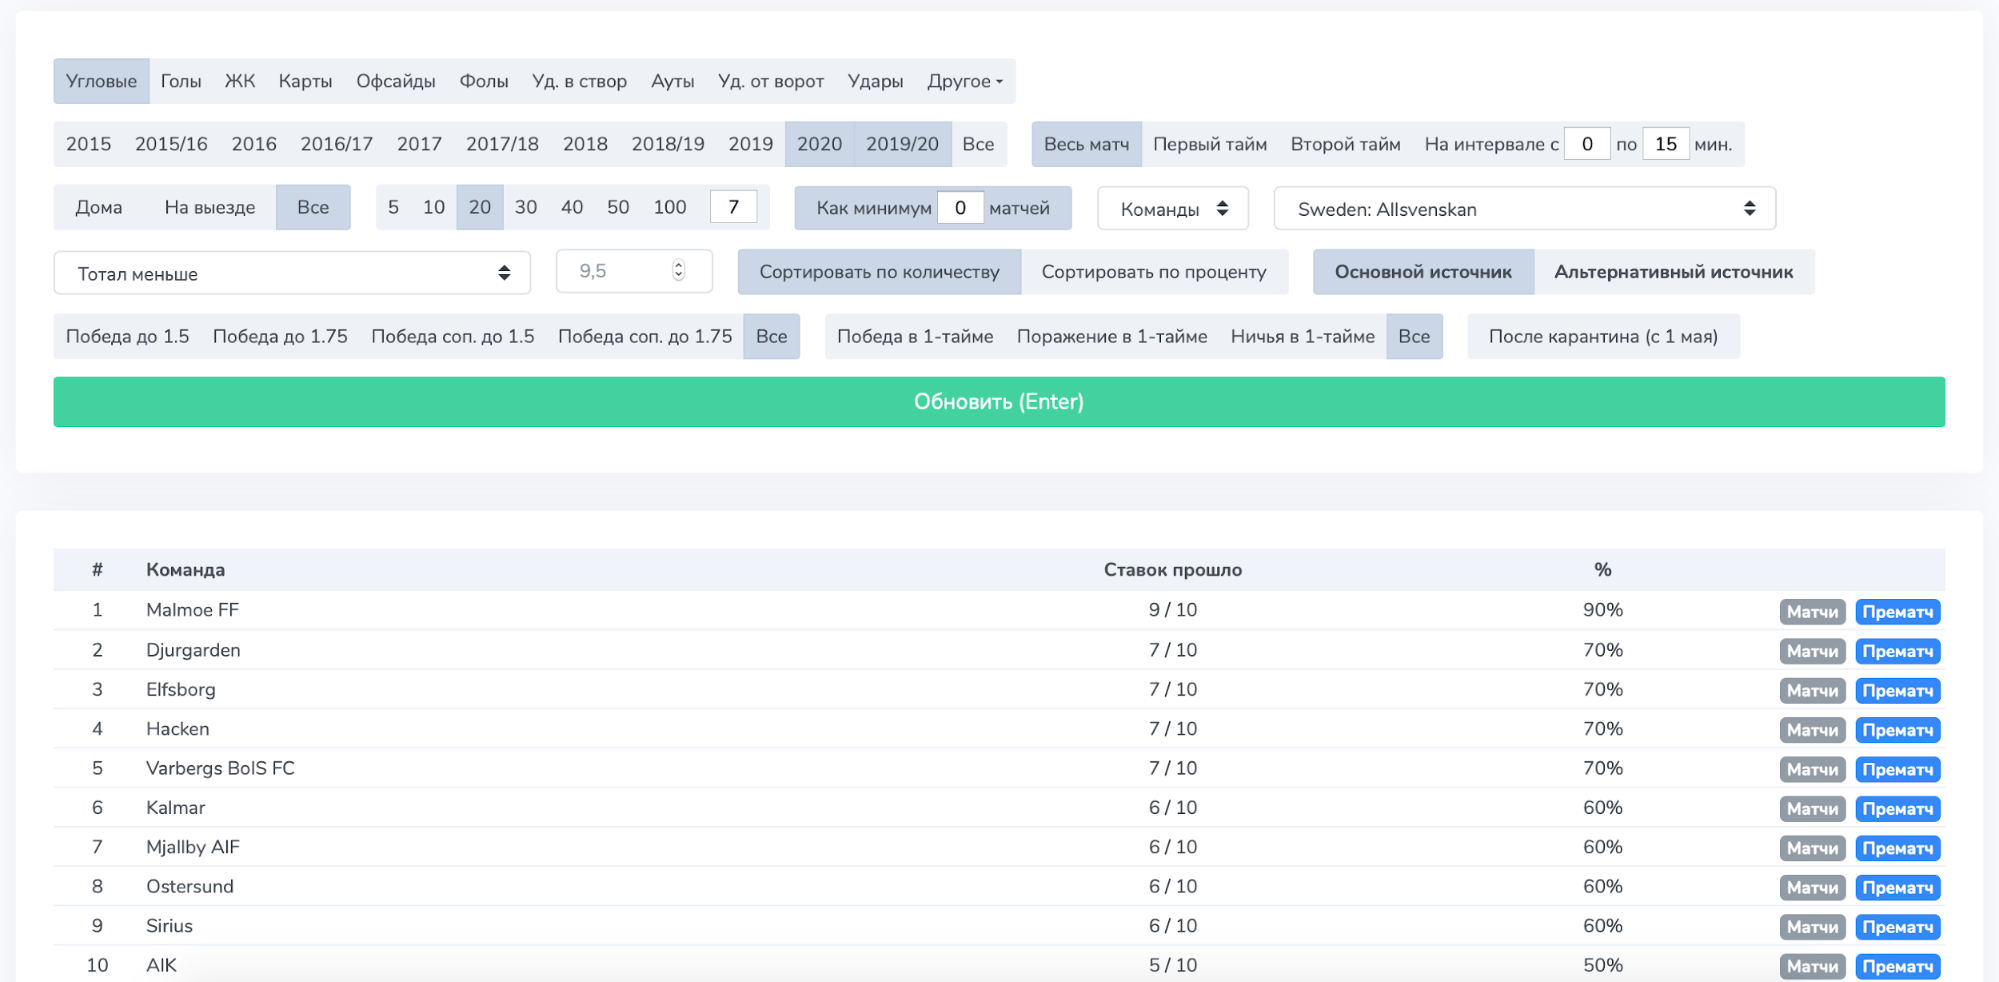Screen dimensions: 1999x982
Task: Select Второй тайм period
Action: tap(1345, 144)
